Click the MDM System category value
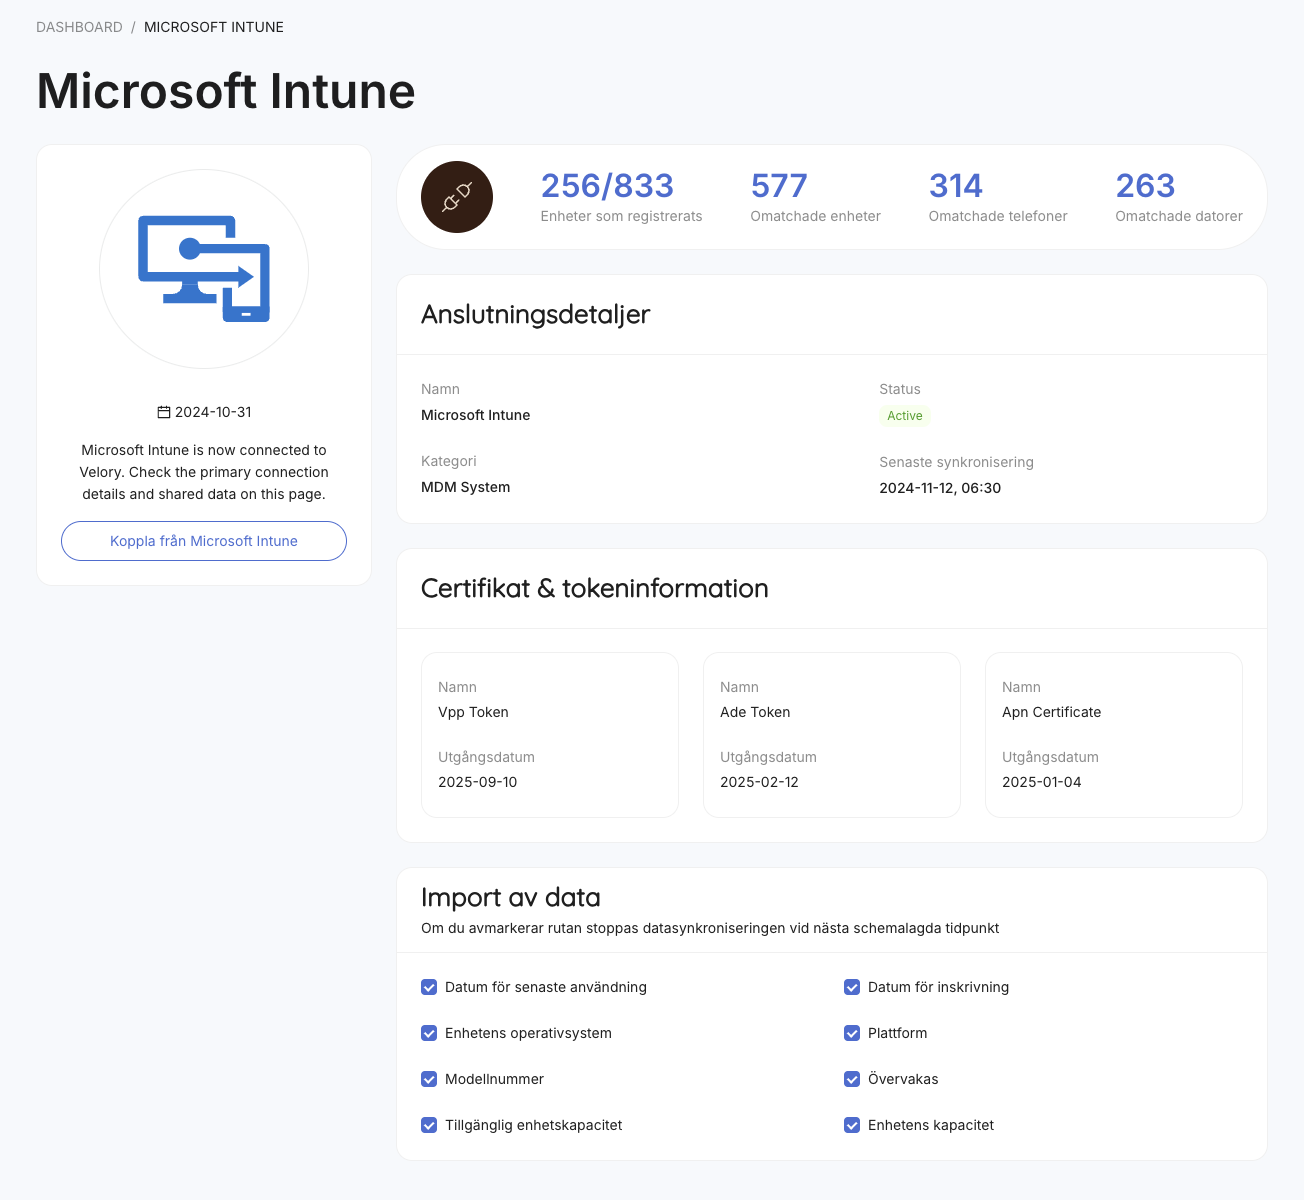The width and height of the screenshot is (1304, 1200). click(x=466, y=487)
